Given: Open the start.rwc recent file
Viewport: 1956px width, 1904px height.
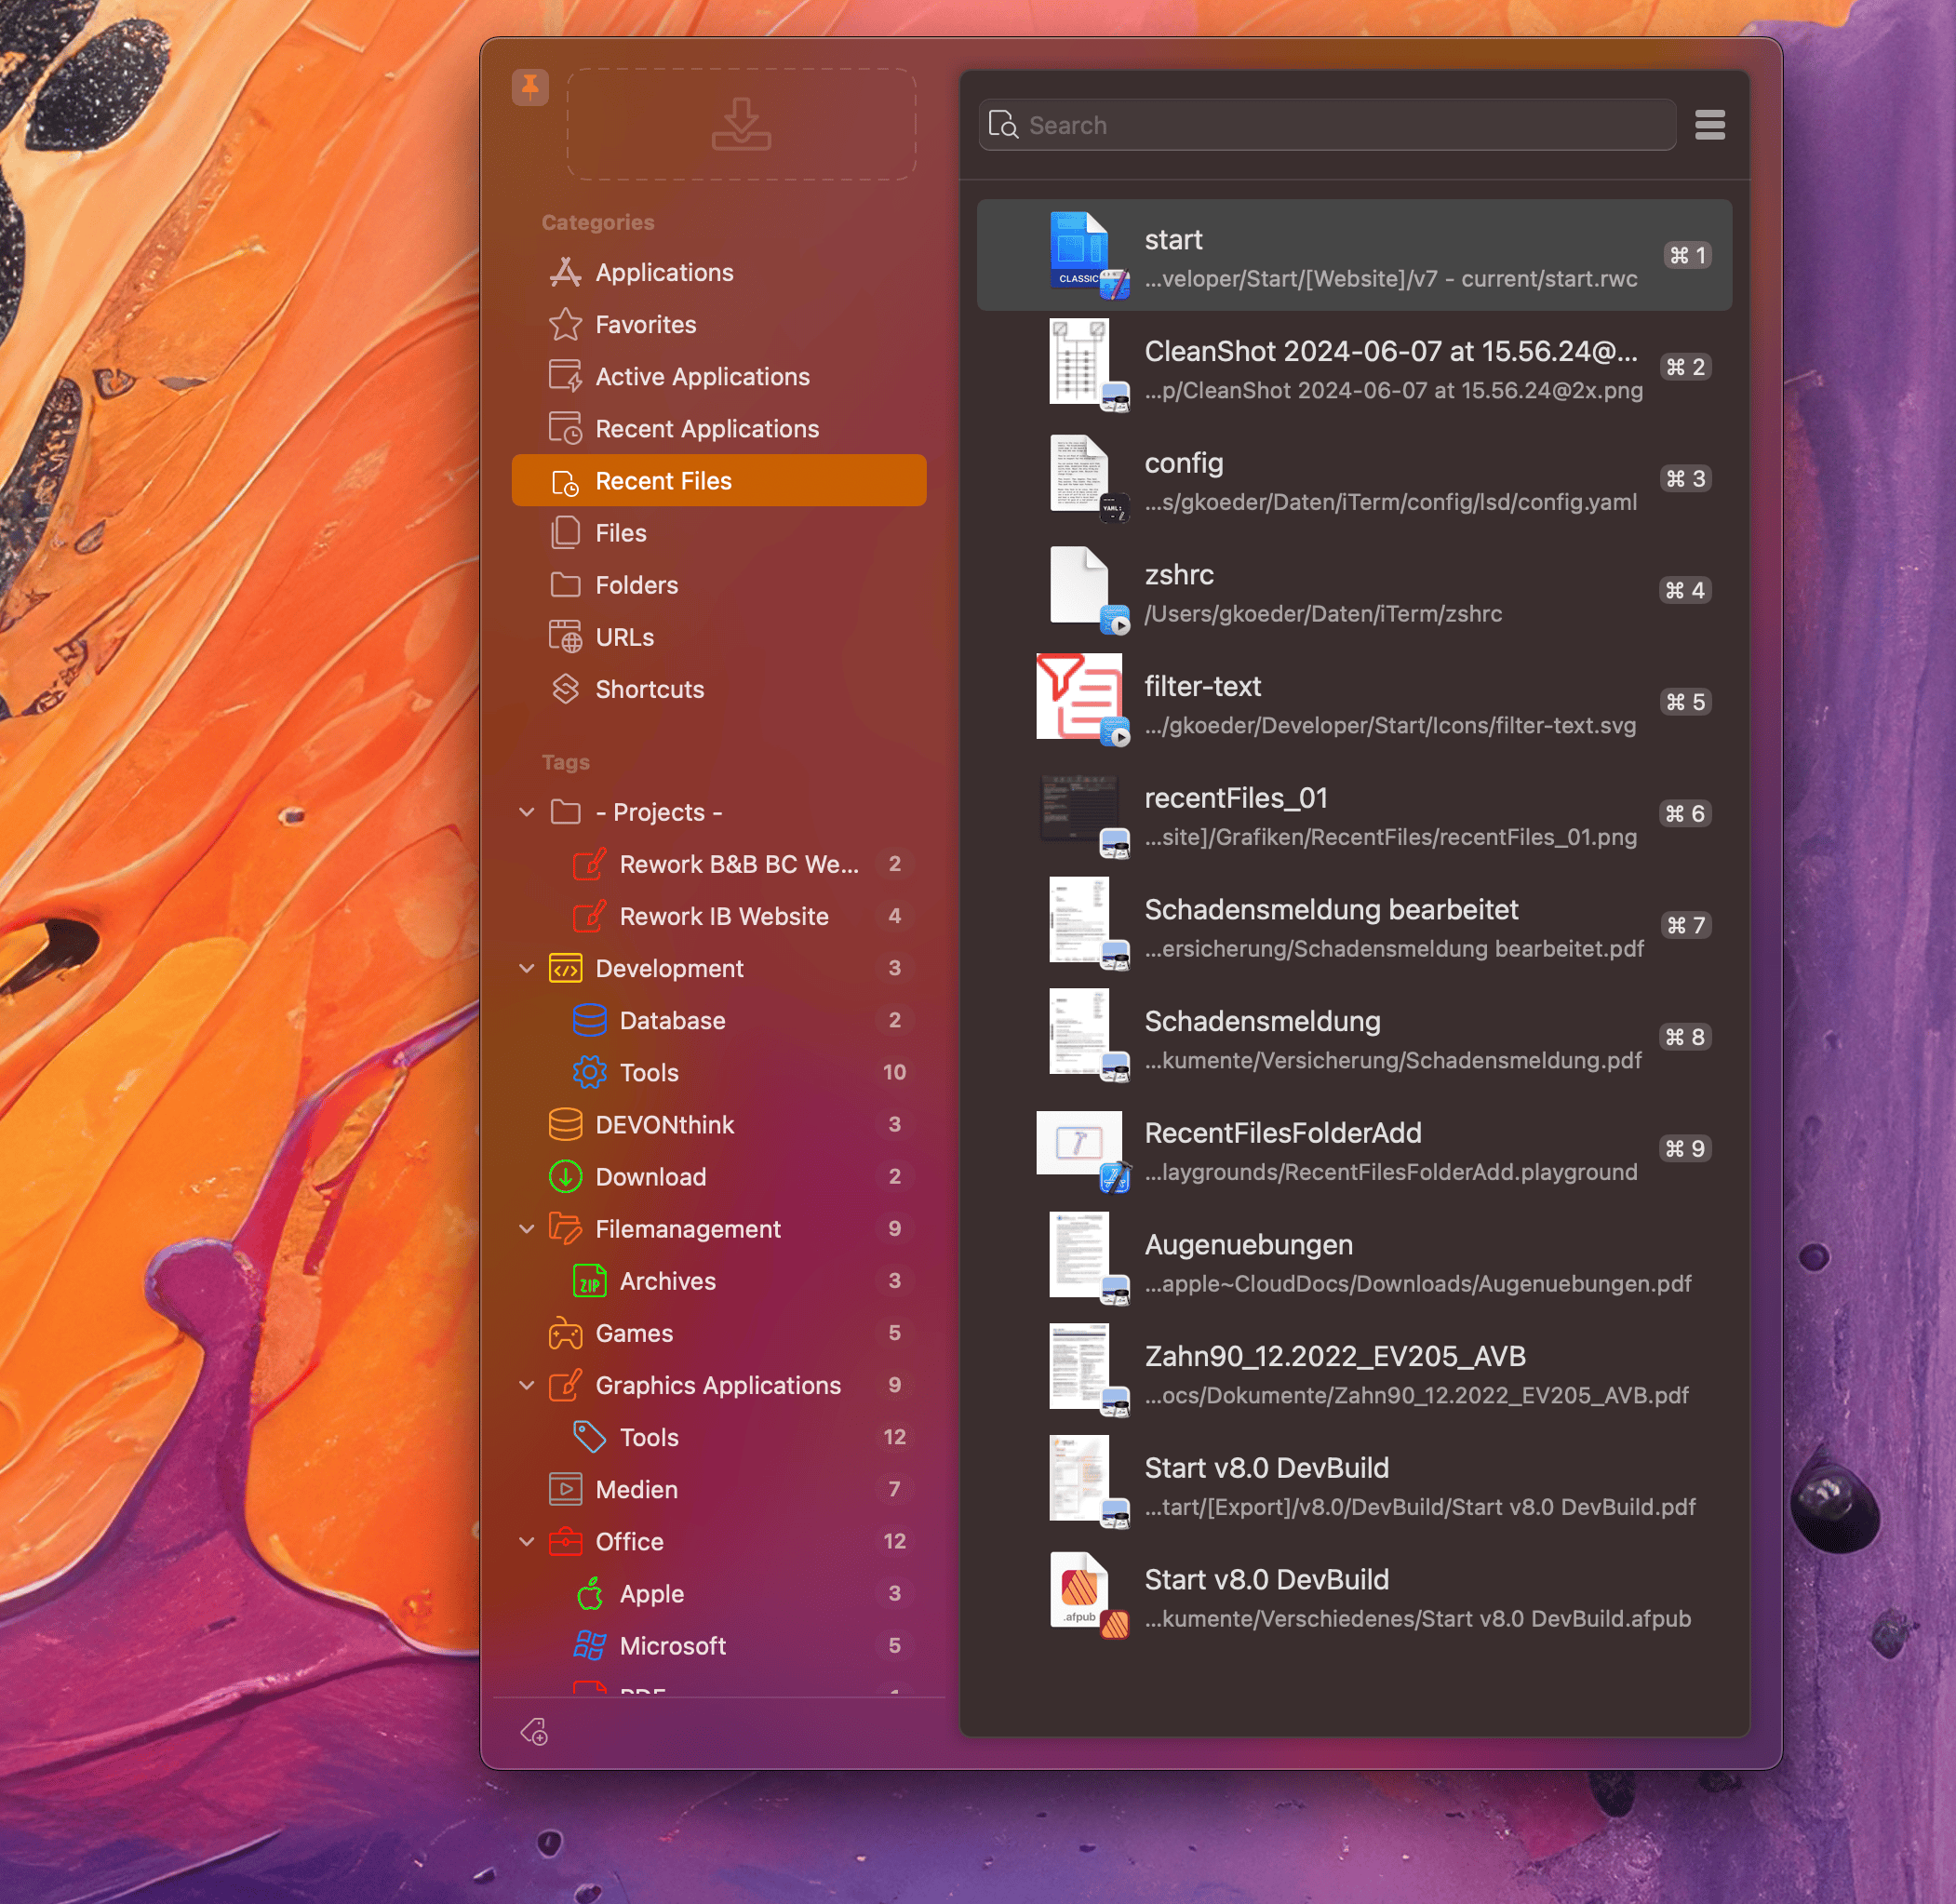Looking at the screenshot, I should tap(1354, 255).
